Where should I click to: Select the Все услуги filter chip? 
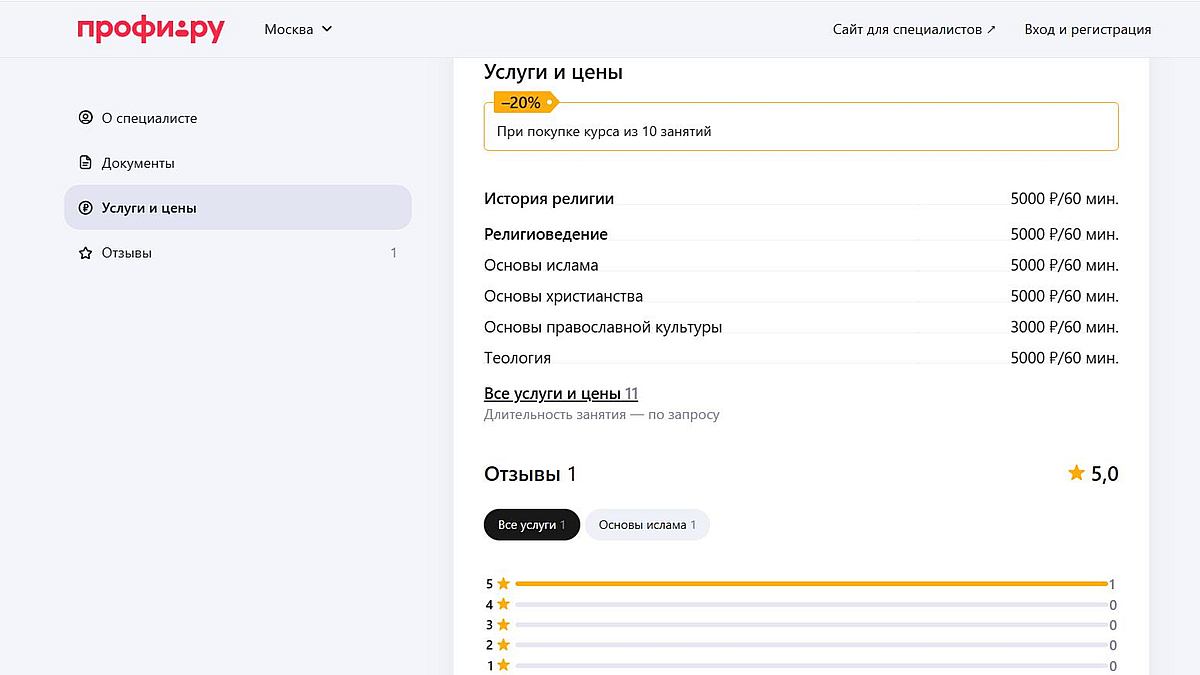coord(531,525)
